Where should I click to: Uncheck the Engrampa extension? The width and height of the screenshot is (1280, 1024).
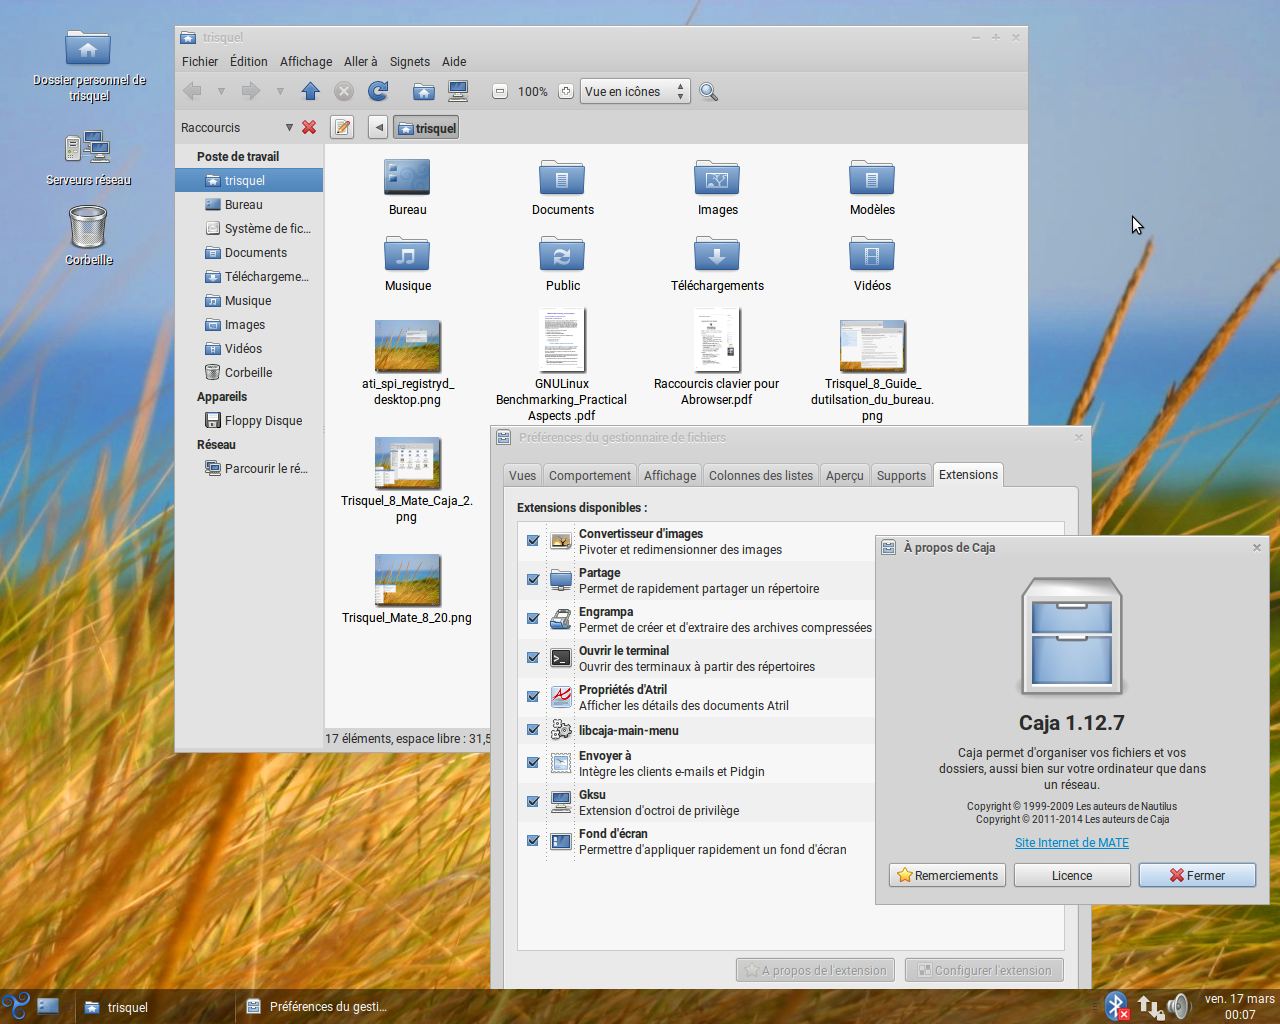pos(533,619)
